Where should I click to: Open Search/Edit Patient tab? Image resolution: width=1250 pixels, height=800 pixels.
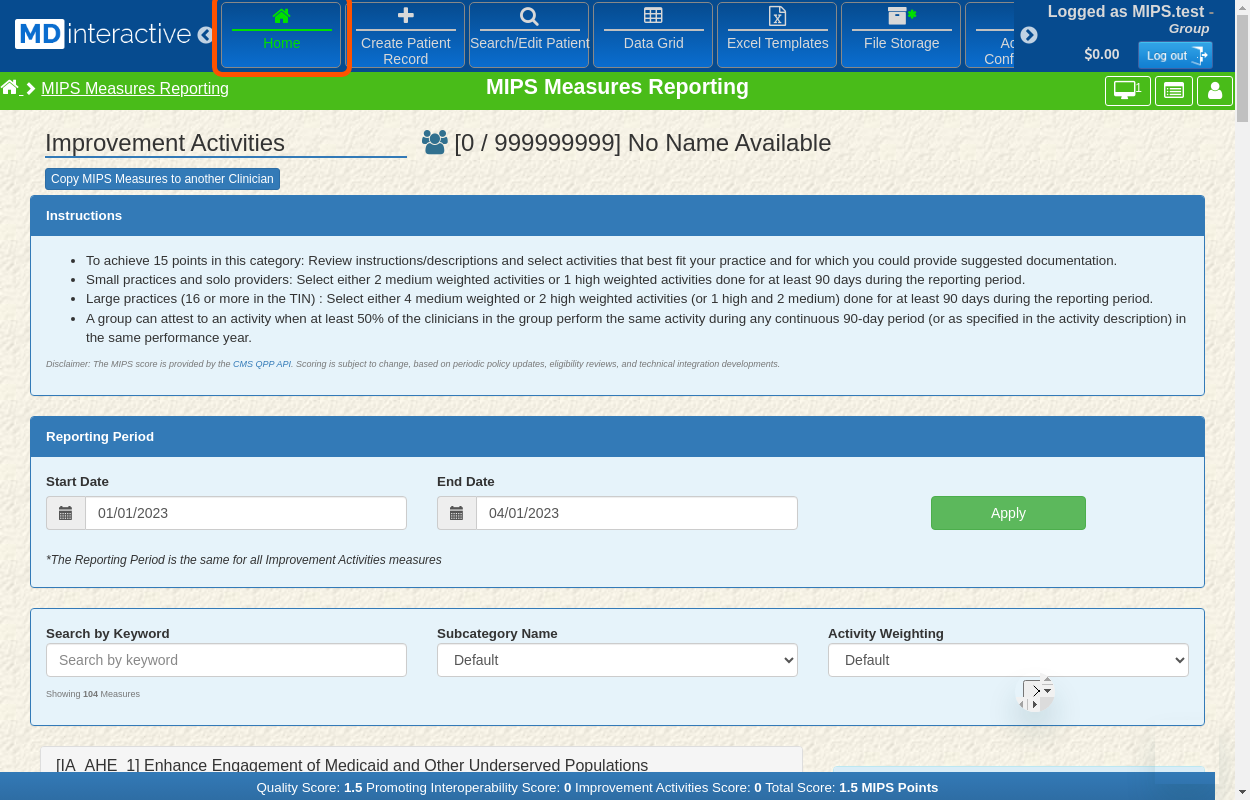pyautogui.click(x=529, y=35)
